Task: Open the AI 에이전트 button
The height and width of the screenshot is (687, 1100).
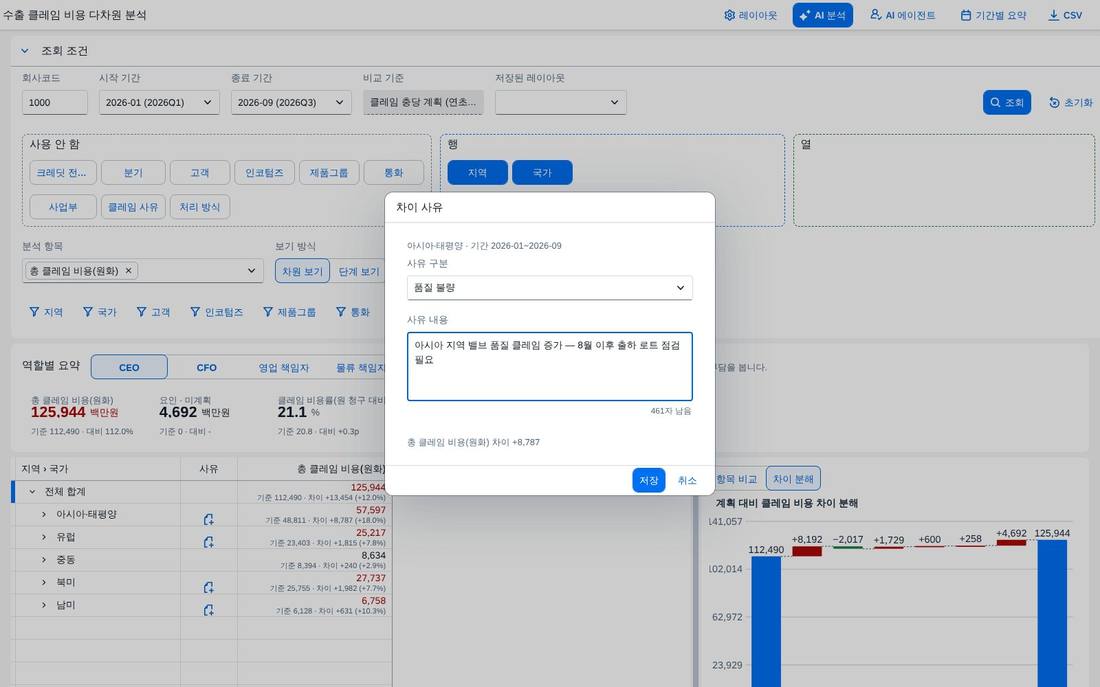Action: [x=902, y=15]
